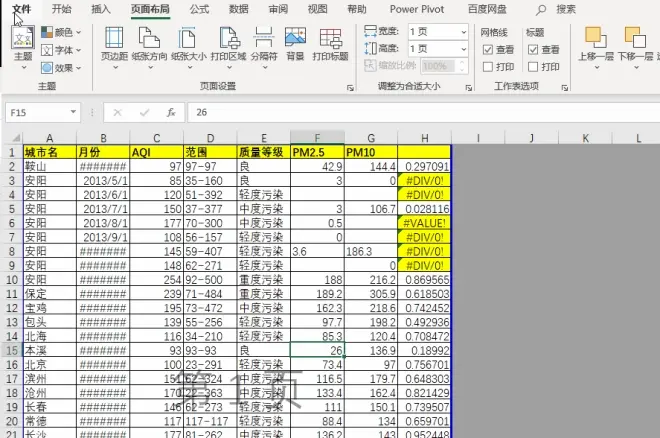Open the paper Size (纸张大小) menu

point(189,46)
